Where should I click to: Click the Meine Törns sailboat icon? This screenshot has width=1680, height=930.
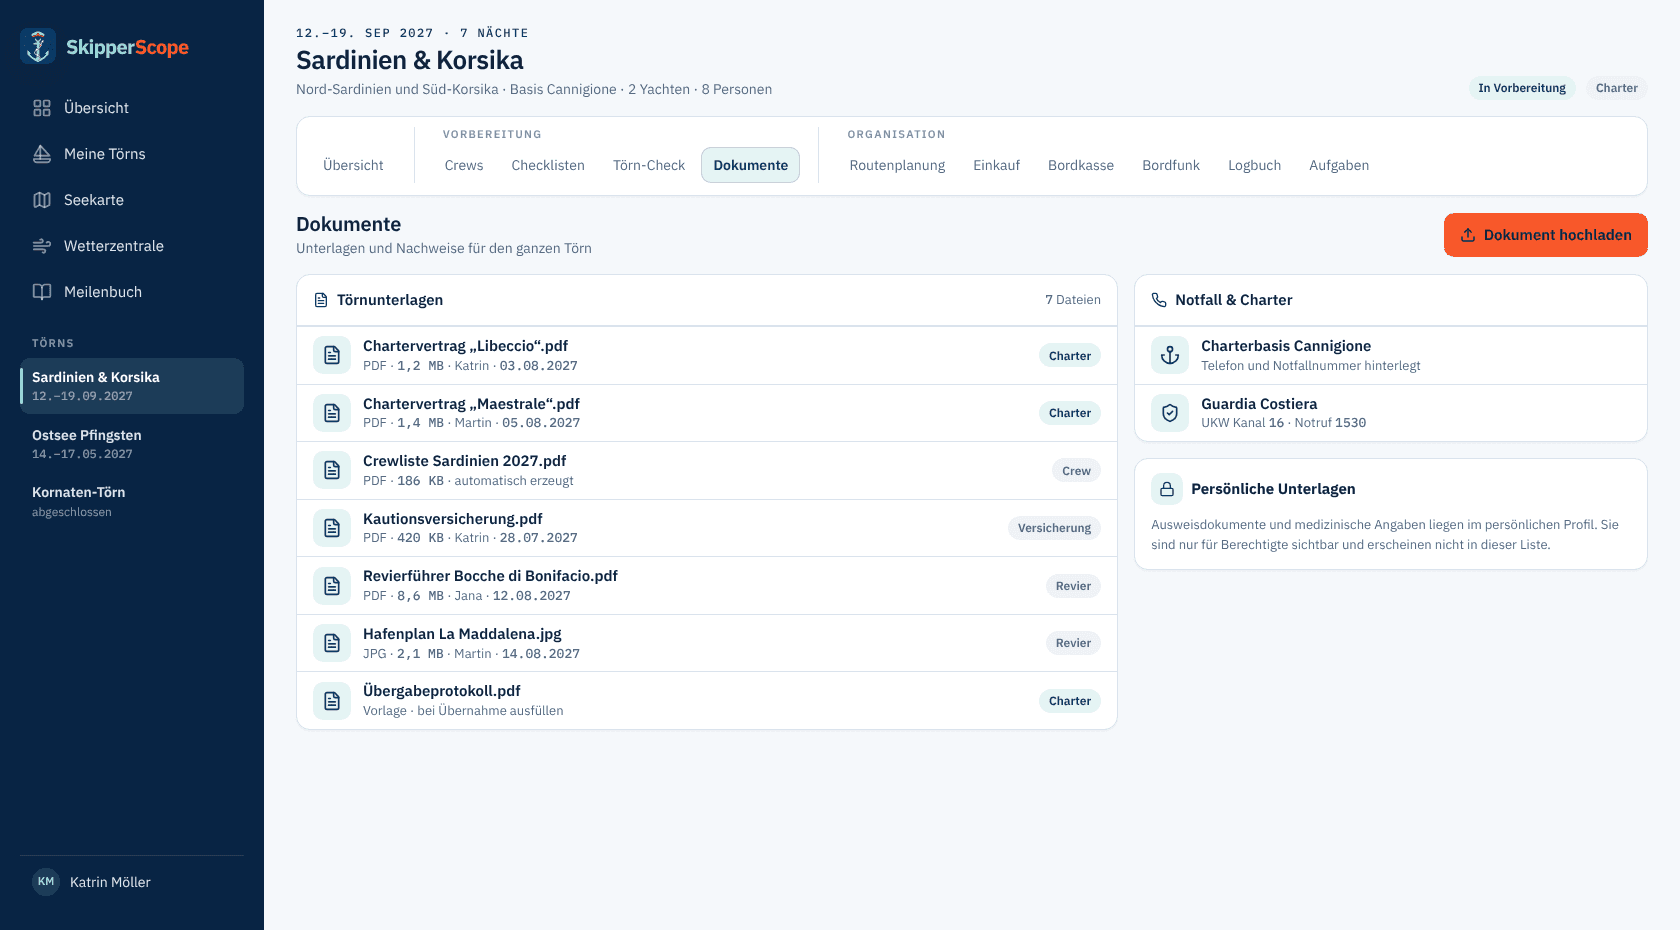coord(42,154)
